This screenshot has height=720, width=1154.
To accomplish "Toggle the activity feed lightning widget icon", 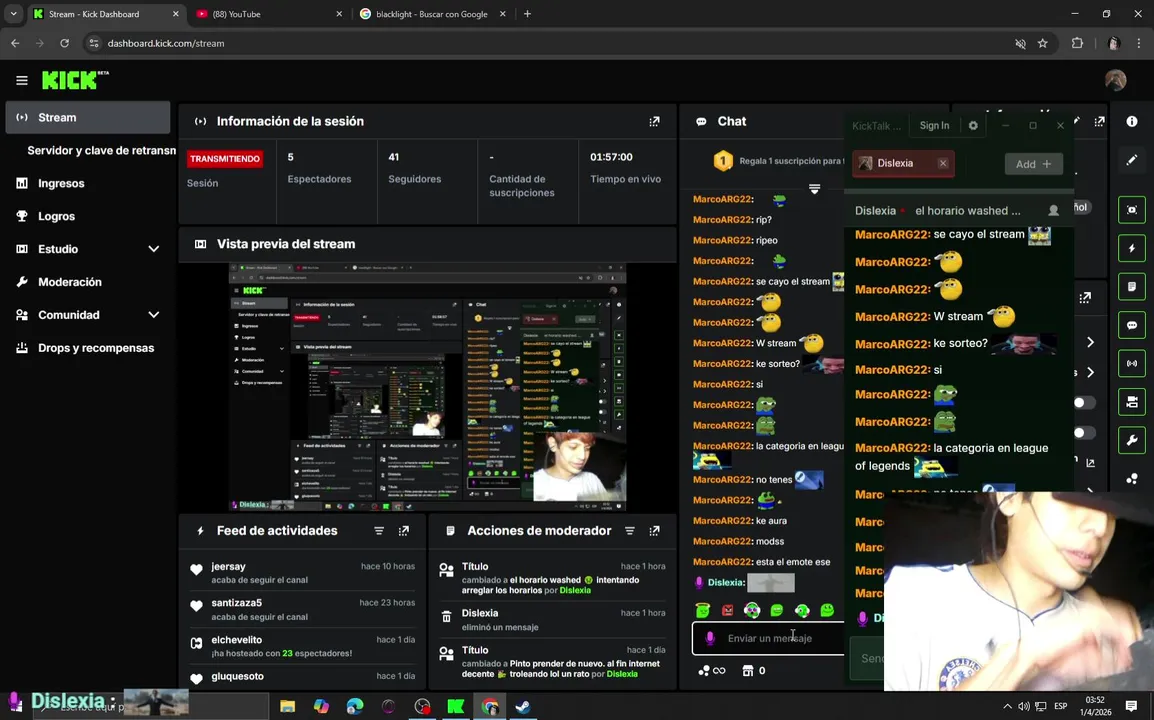I will 1131,248.
